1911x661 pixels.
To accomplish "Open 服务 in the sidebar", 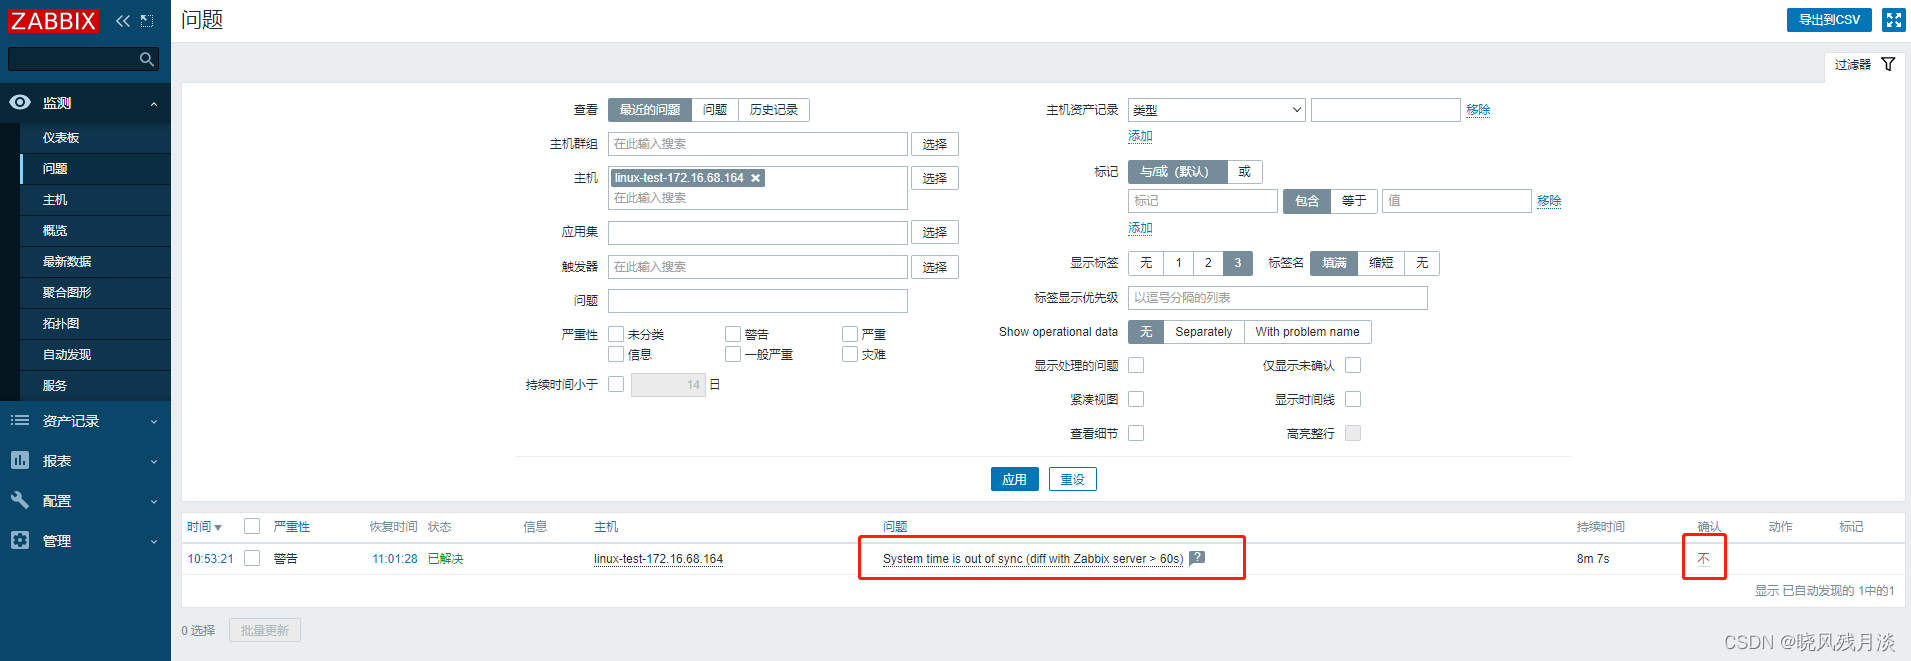I will click(55, 386).
